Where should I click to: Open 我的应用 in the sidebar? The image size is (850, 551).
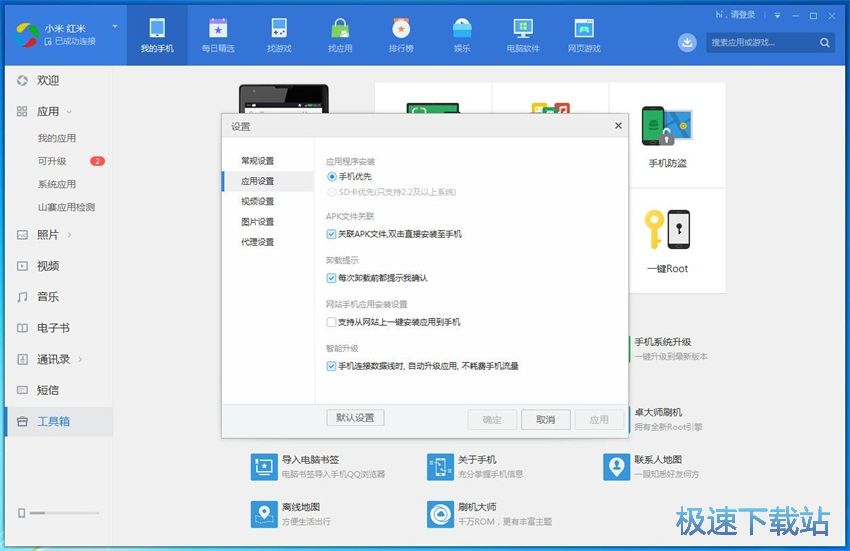click(56, 138)
